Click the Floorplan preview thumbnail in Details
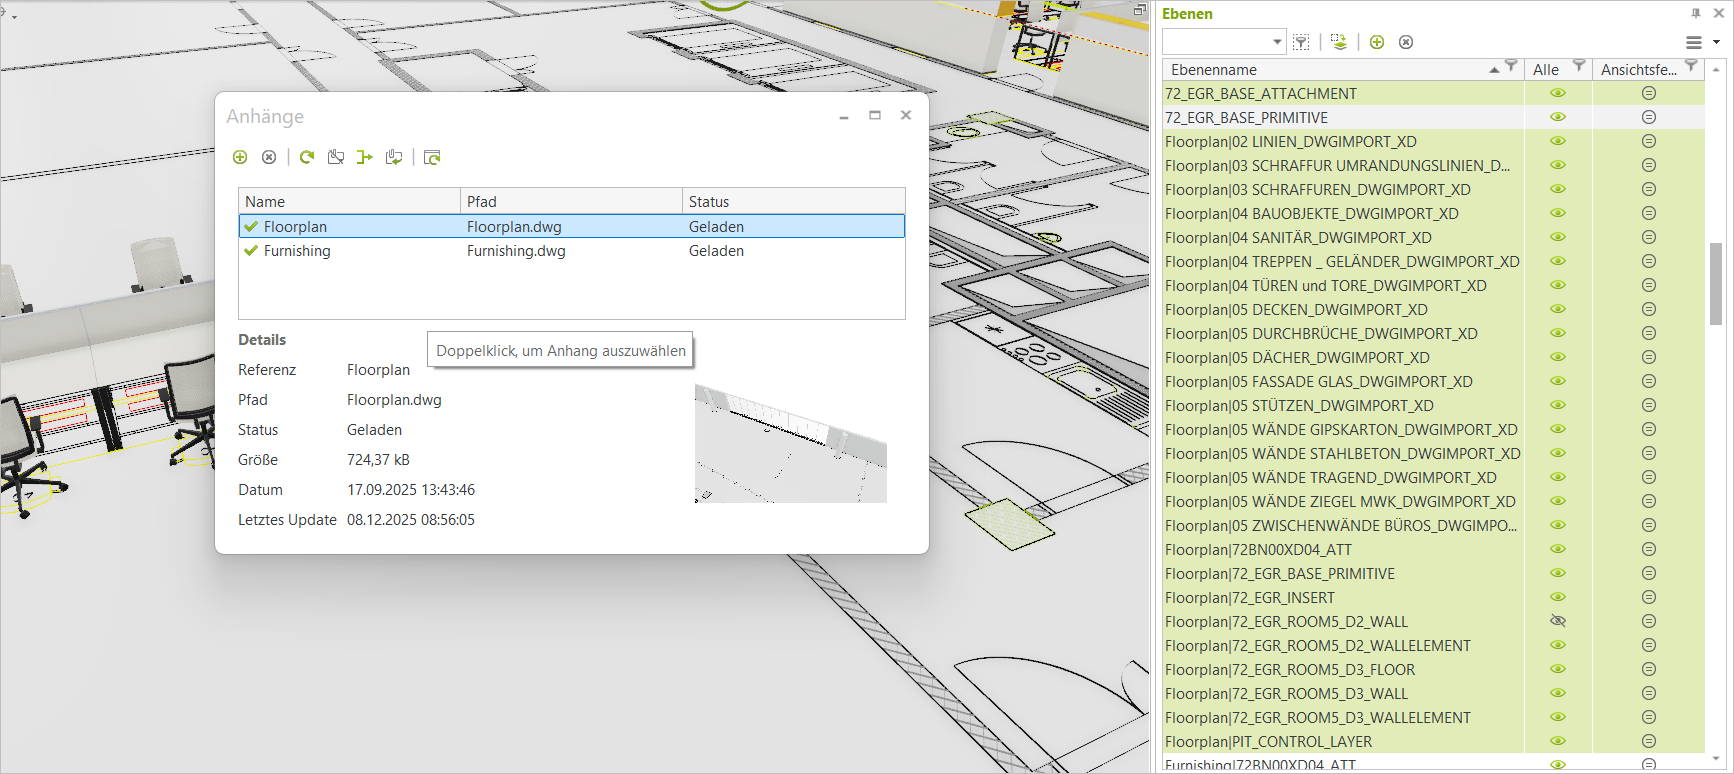 point(791,443)
